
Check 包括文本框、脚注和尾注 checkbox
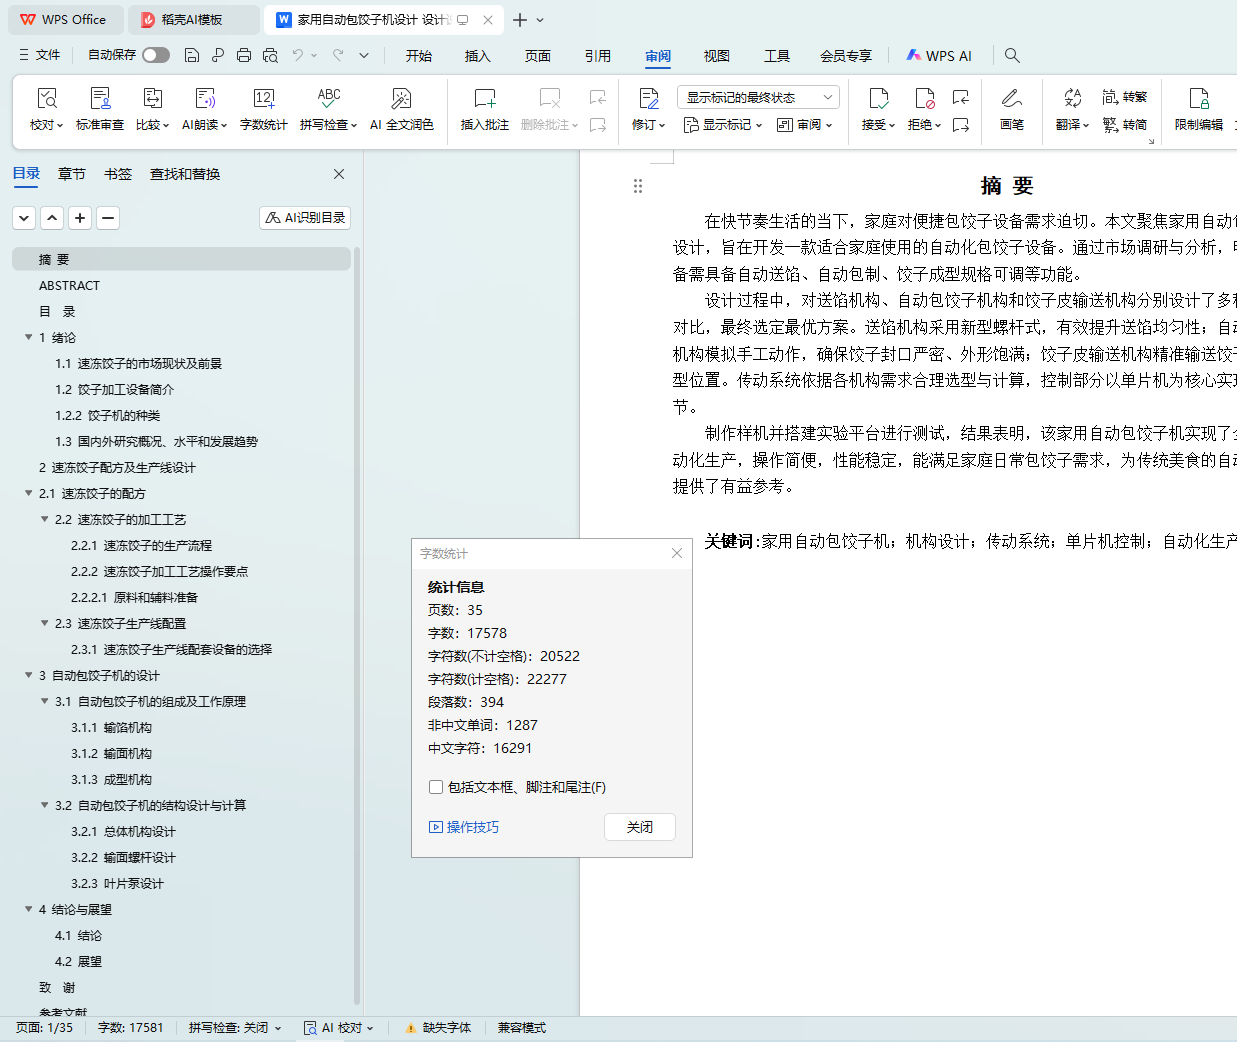(436, 787)
